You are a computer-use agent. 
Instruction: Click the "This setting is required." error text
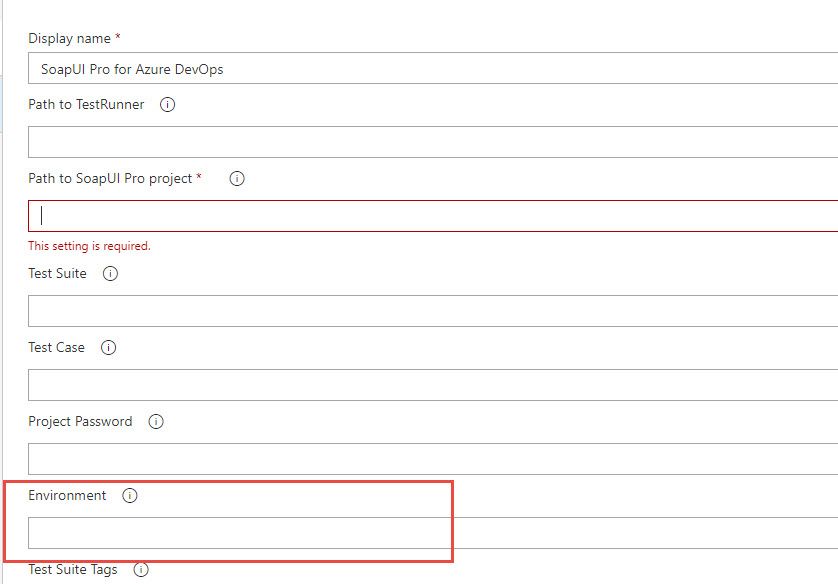(89, 246)
